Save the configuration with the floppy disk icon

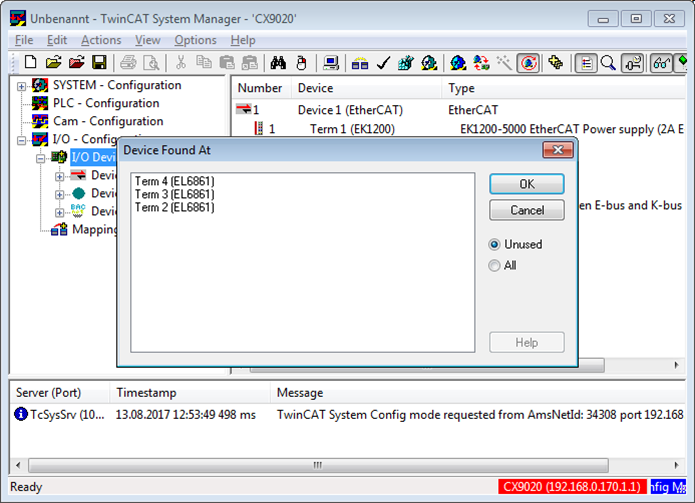99,62
